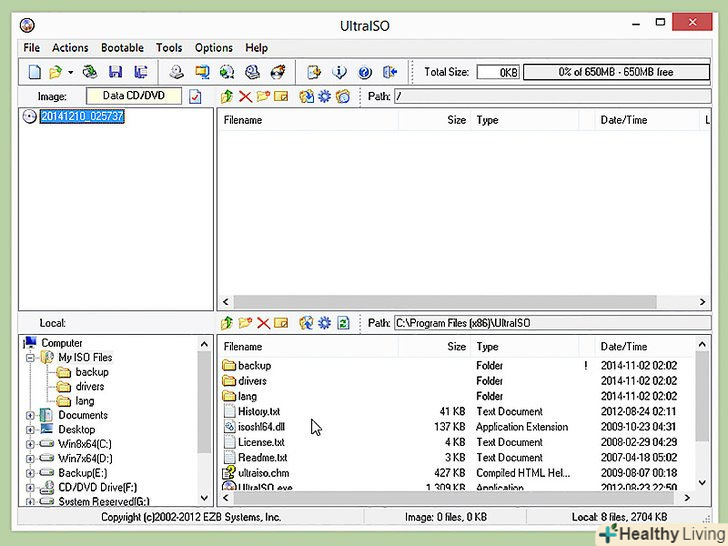Image resolution: width=728 pixels, height=546 pixels.
Task: Select the isoshl64.dll file in local list
Action: [260, 427]
